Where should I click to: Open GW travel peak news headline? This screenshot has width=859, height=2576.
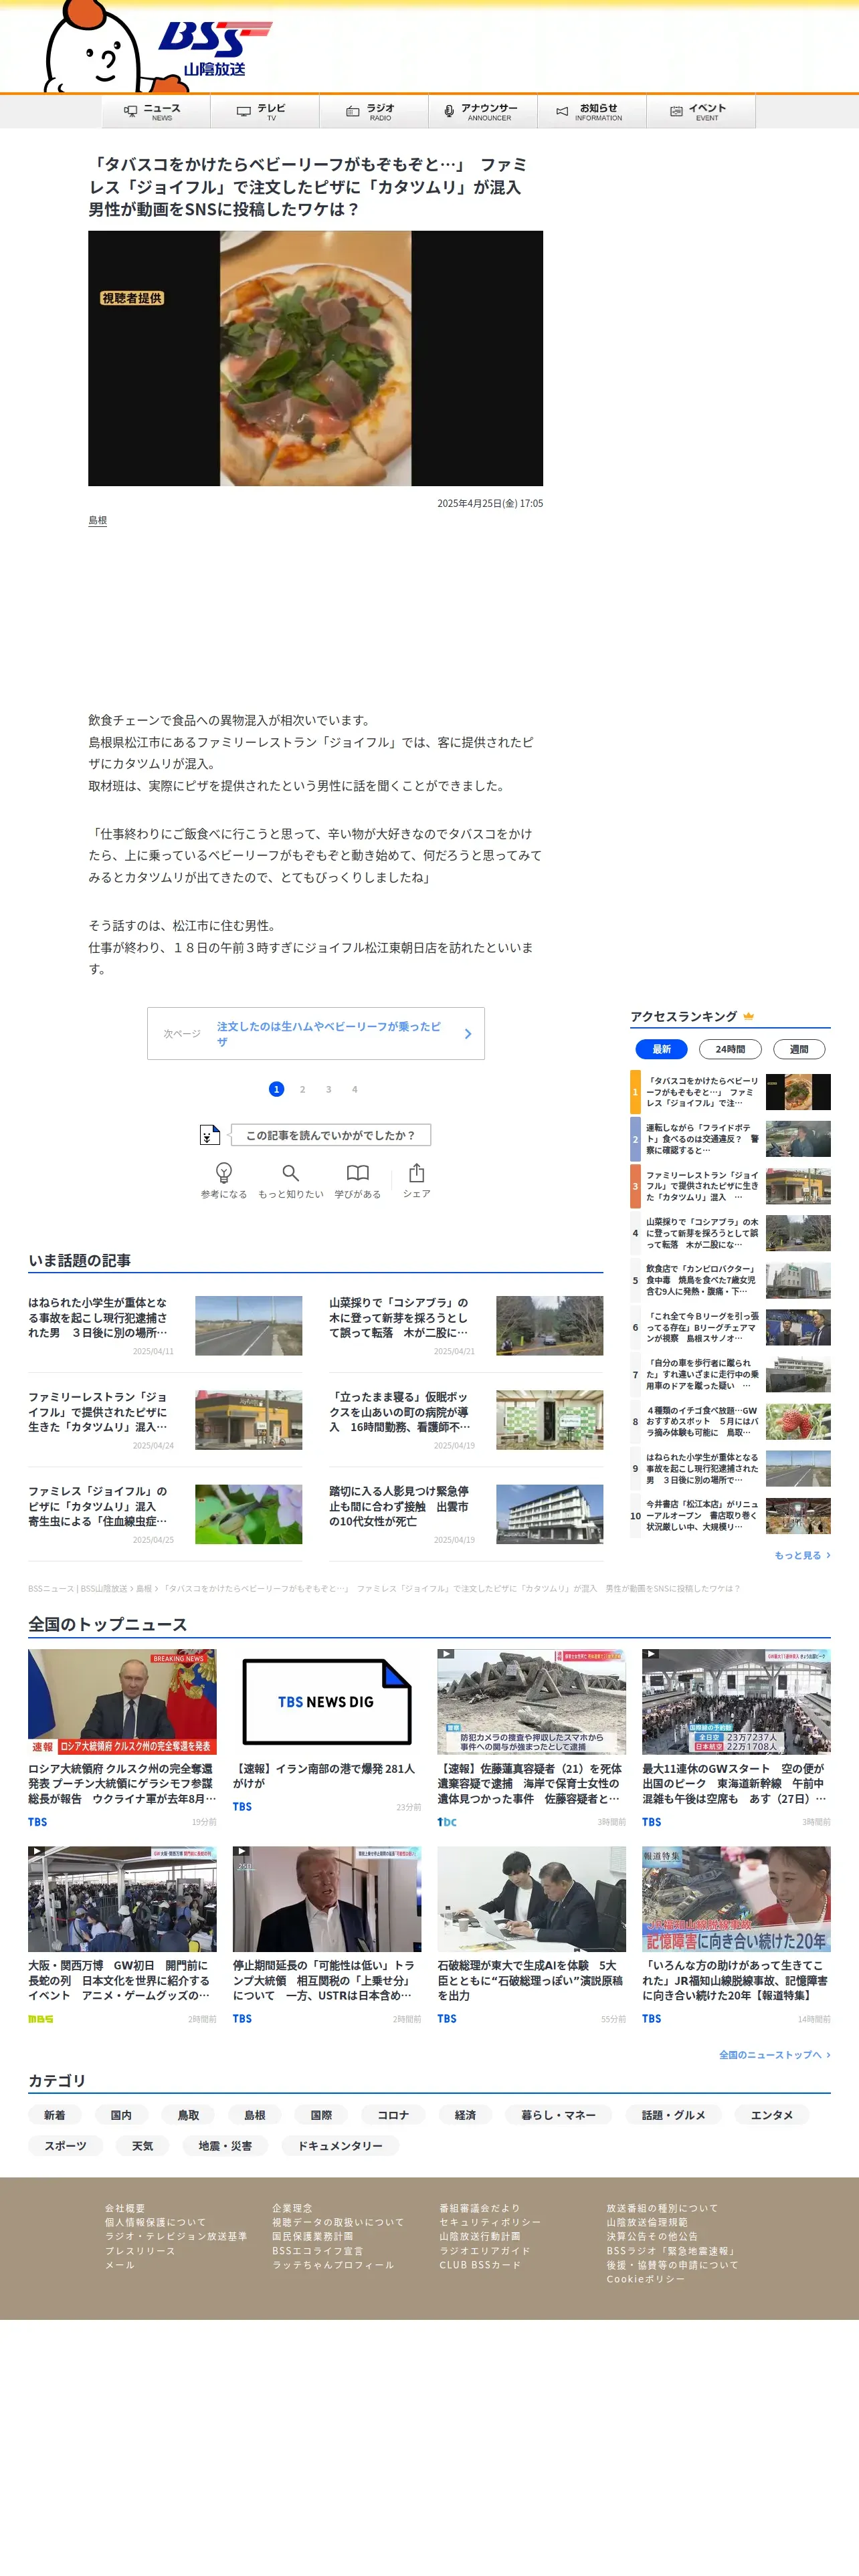tap(735, 1783)
